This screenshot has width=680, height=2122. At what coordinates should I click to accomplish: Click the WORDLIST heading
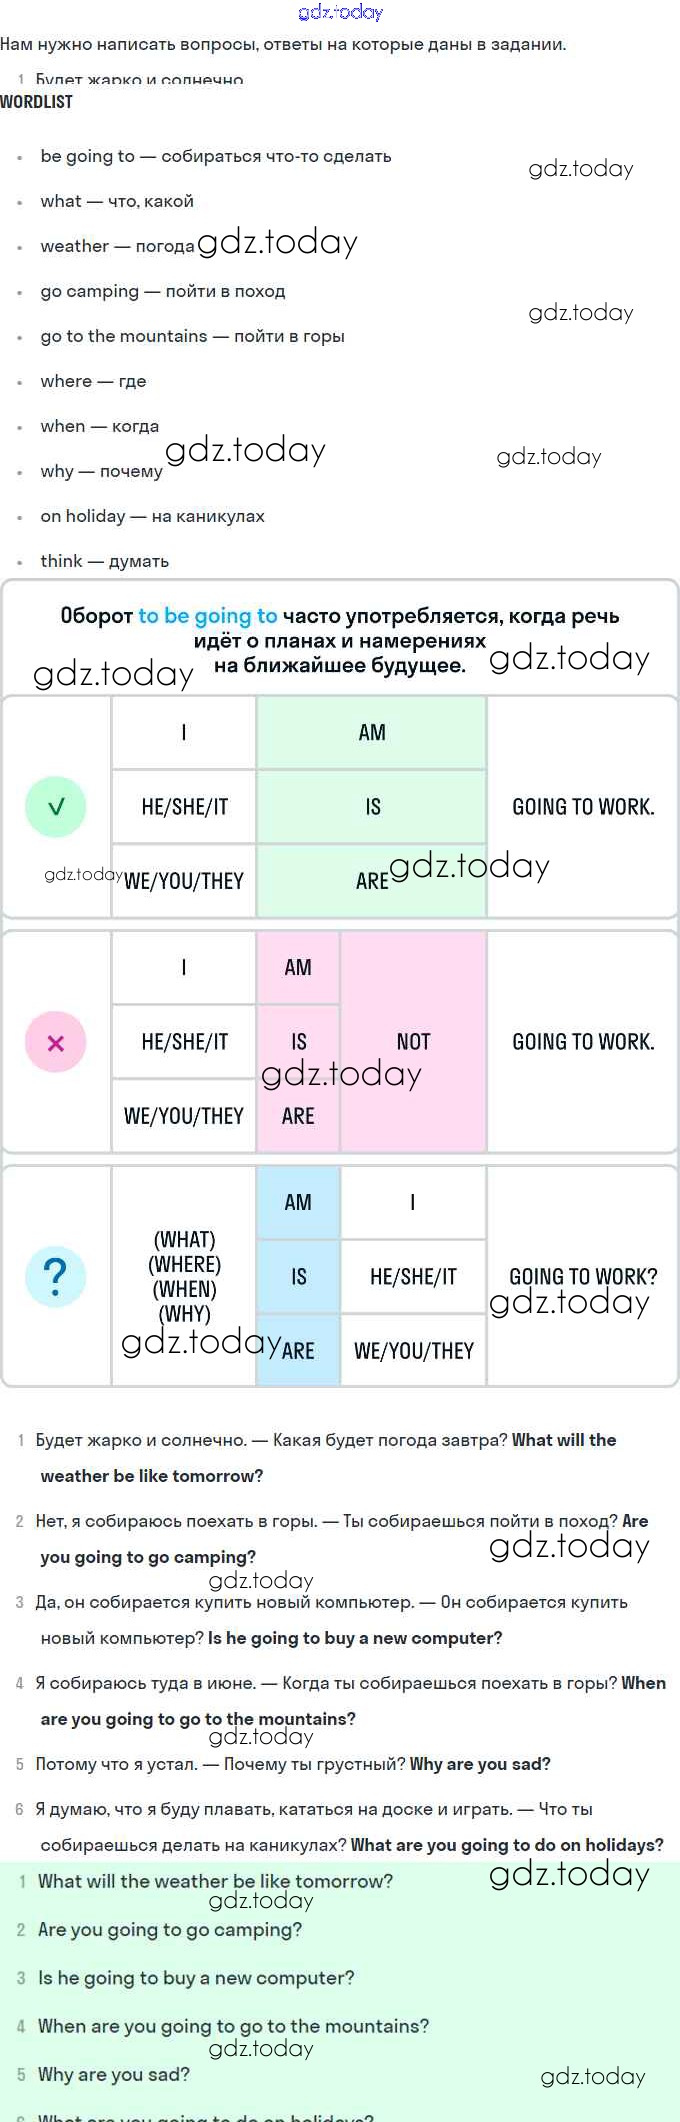click(x=37, y=102)
